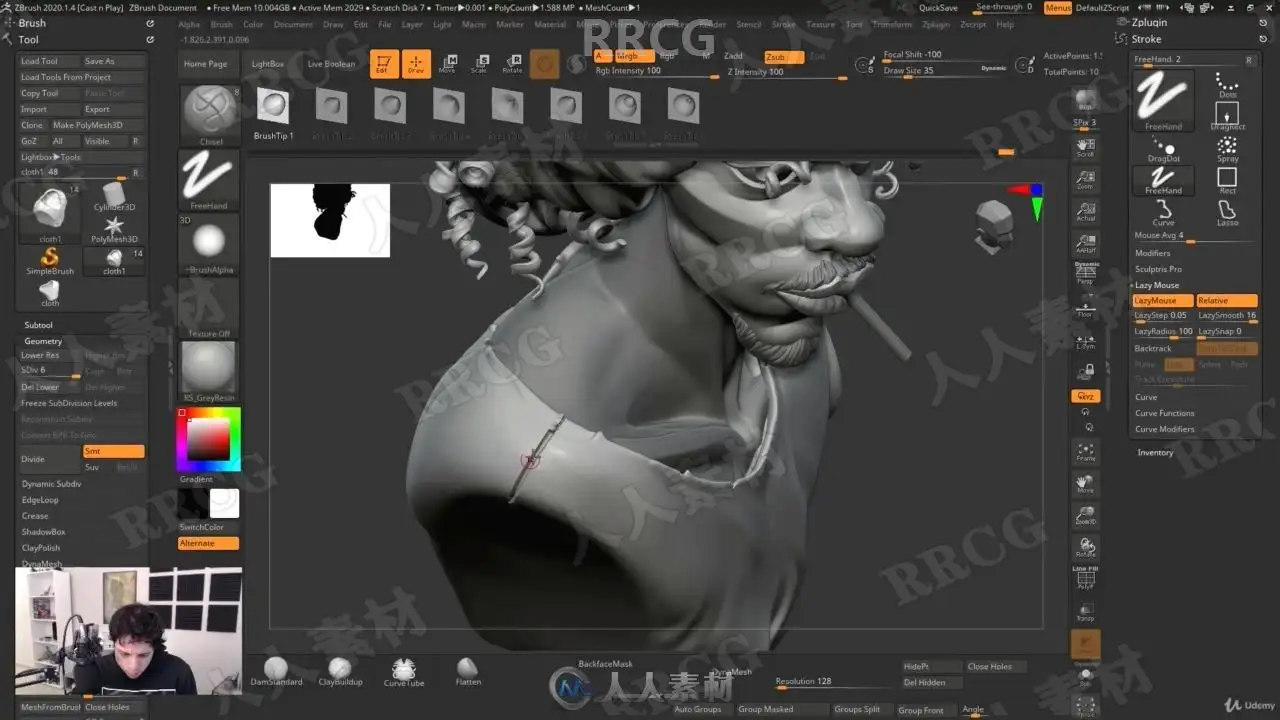Choose the Curve stroke type
This screenshot has width=1280, height=720.
tap(1163, 213)
